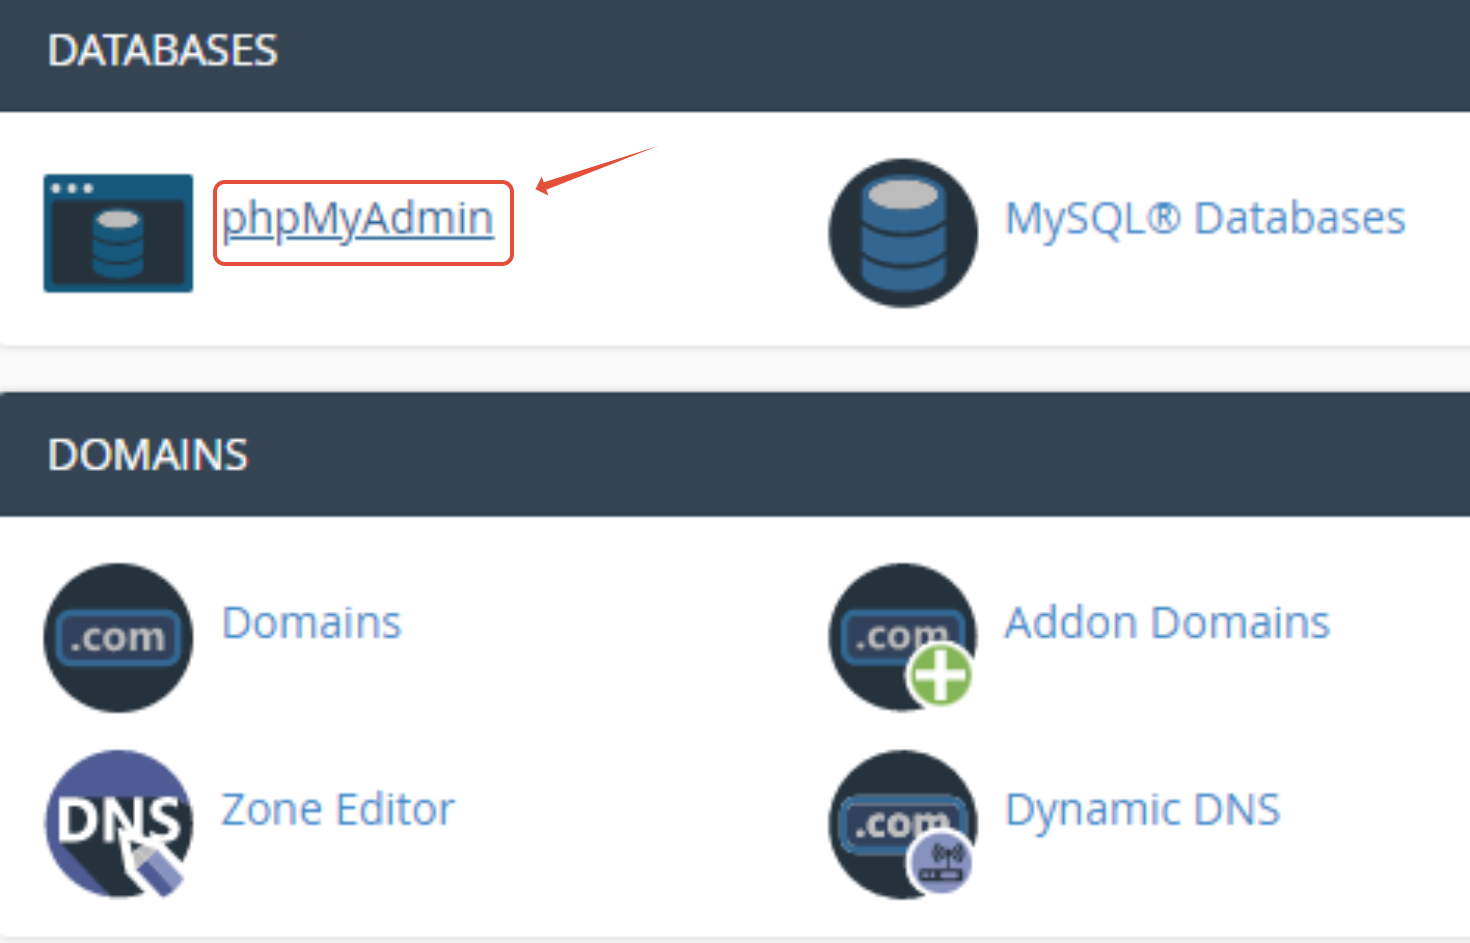Image resolution: width=1470 pixels, height=943 pixels.
Task: Click the Zone Editor DNS icon
Action: (x=118, y=824)
